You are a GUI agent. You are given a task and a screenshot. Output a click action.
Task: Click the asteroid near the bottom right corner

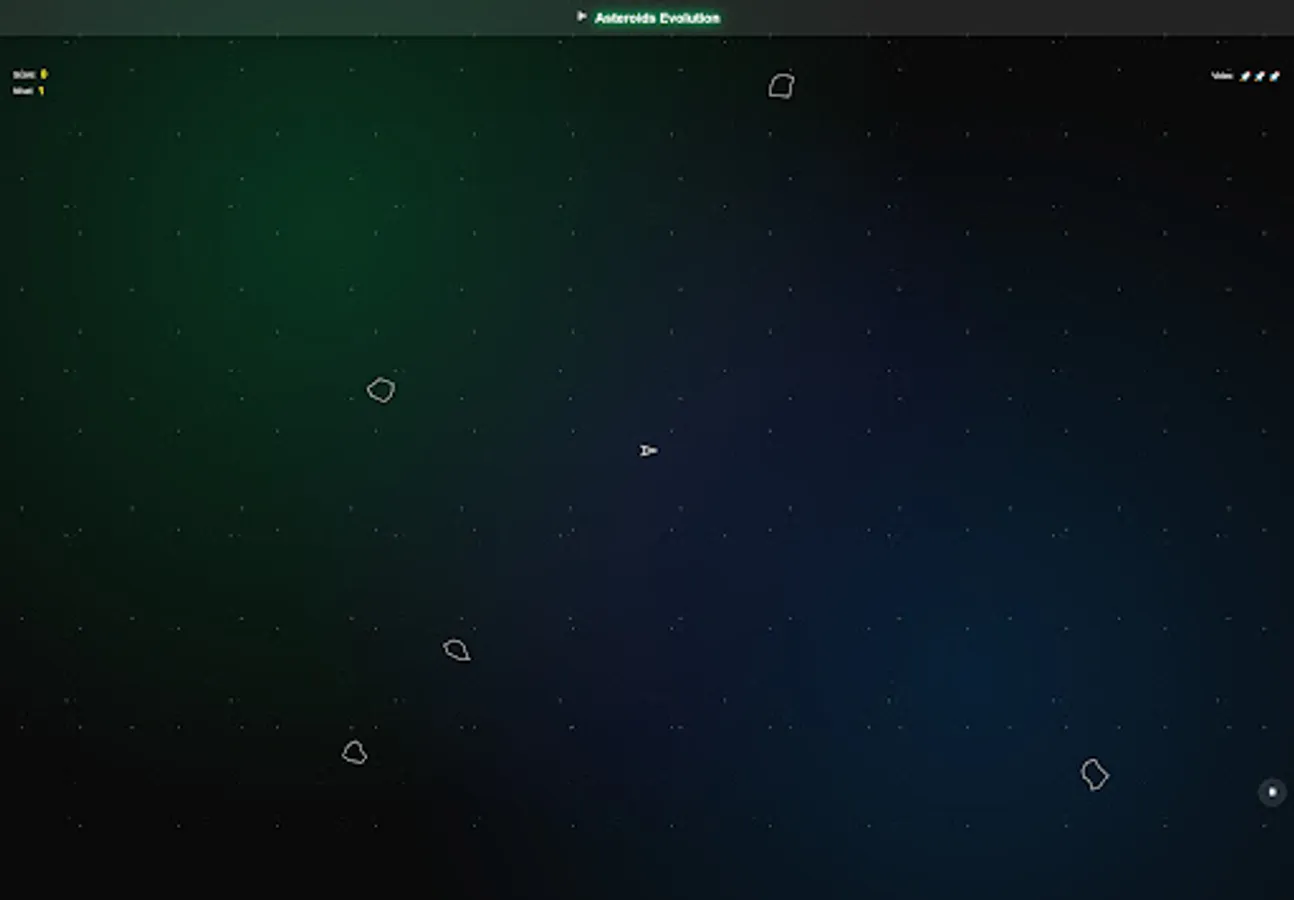(1095, 773)
